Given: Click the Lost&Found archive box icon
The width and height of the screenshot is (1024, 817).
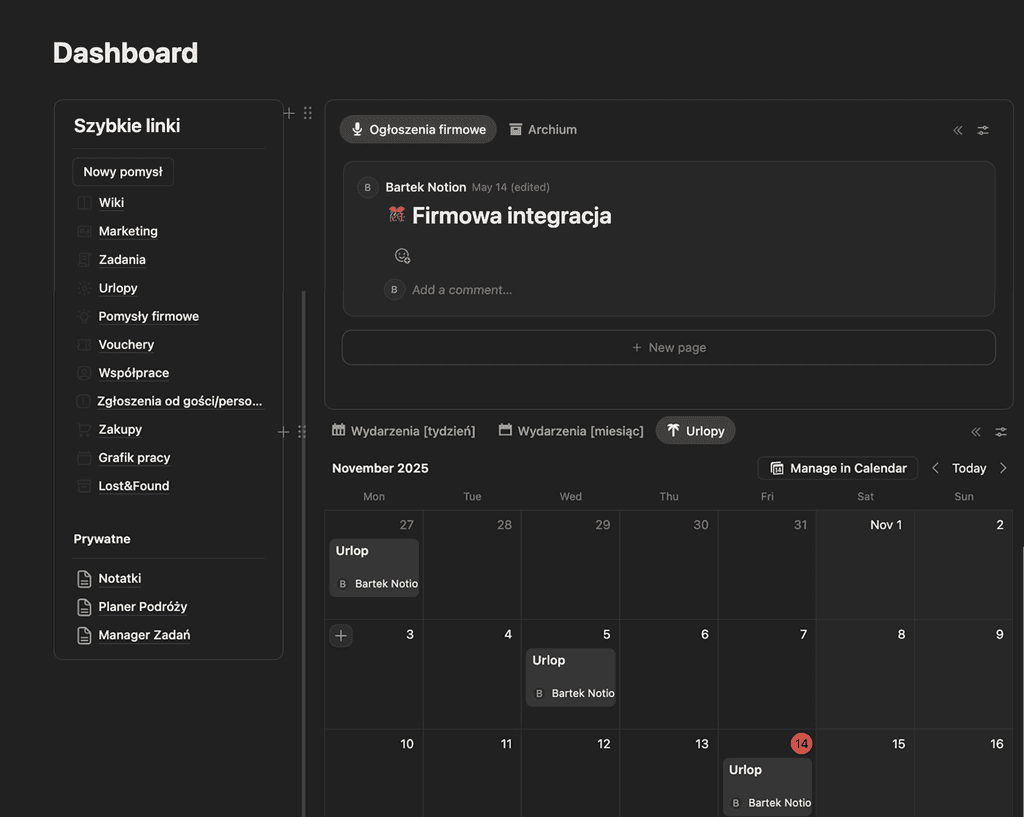Looking at the screenshot, I should pos(84,486).
